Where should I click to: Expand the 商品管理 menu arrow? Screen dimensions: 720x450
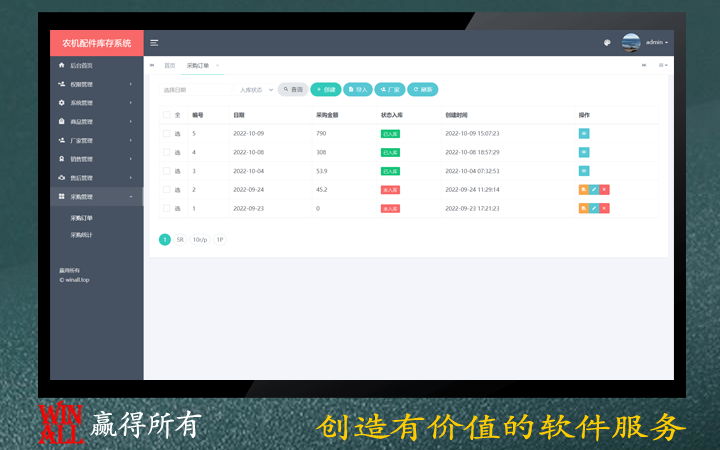coord(131,122)
